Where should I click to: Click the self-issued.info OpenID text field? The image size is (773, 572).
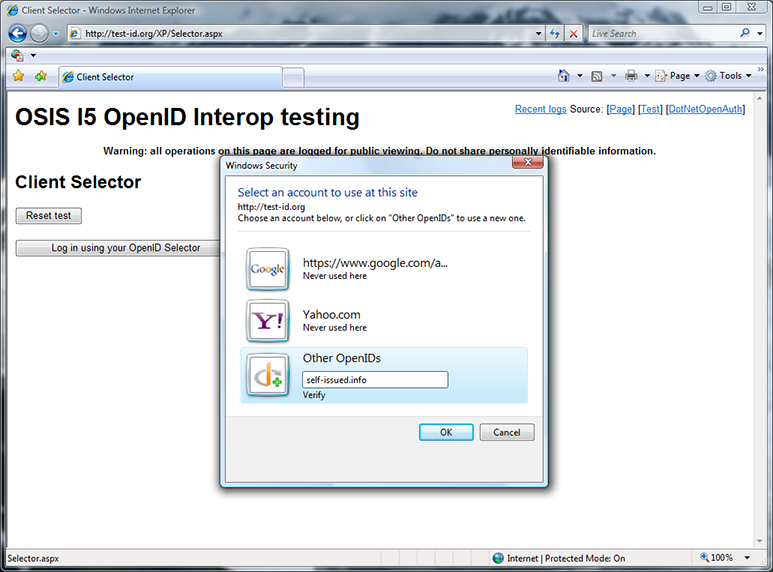[375, 380]
